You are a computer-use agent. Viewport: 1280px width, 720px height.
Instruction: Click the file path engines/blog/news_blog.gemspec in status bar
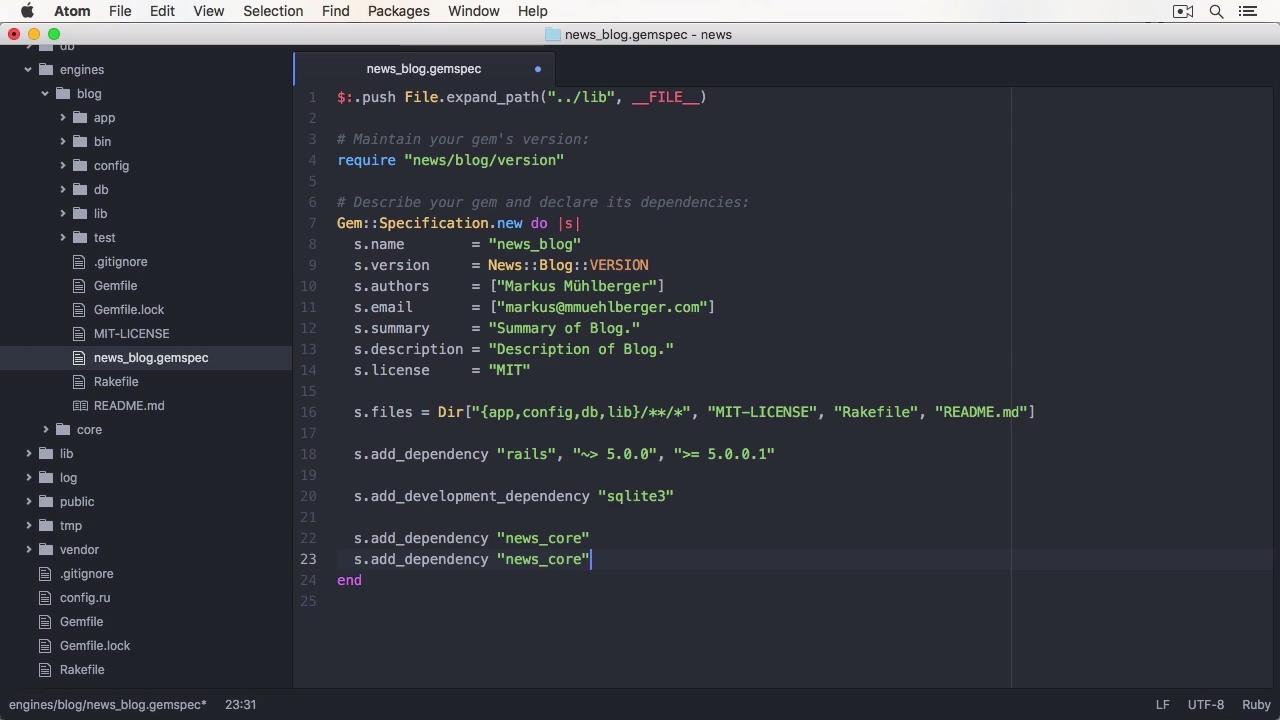click(x=107, y=704)
